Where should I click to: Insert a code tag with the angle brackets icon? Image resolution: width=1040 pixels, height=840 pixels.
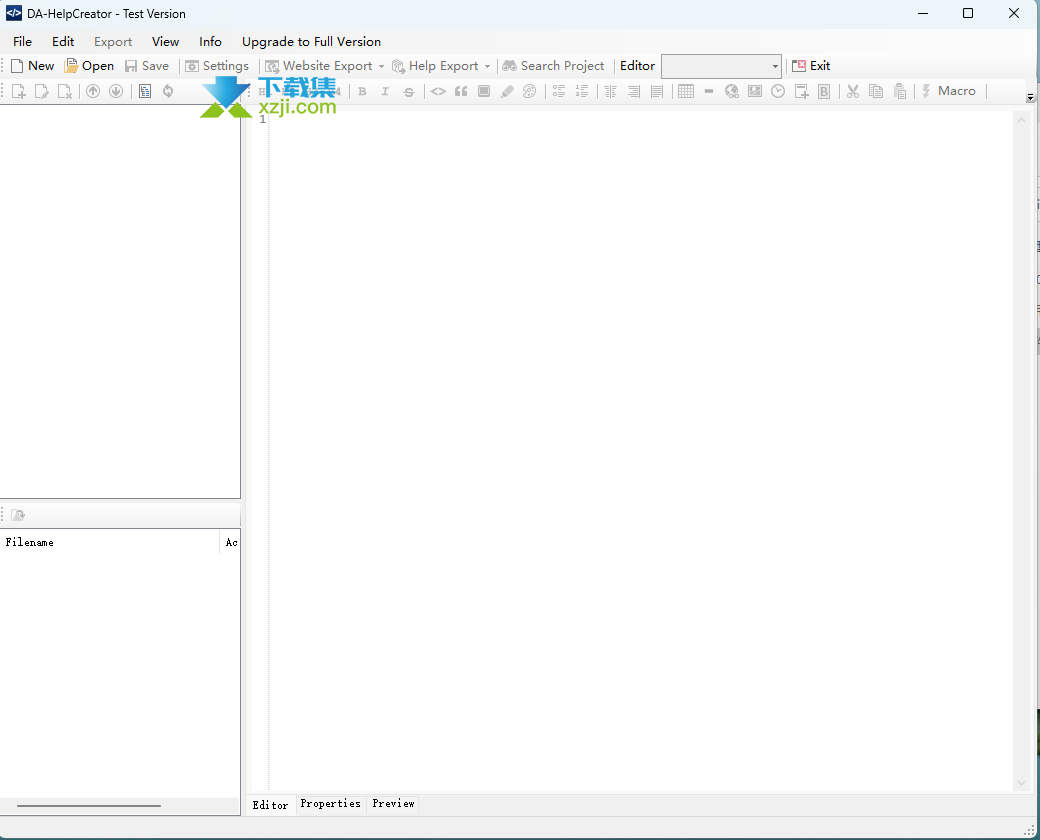[438, 91]
